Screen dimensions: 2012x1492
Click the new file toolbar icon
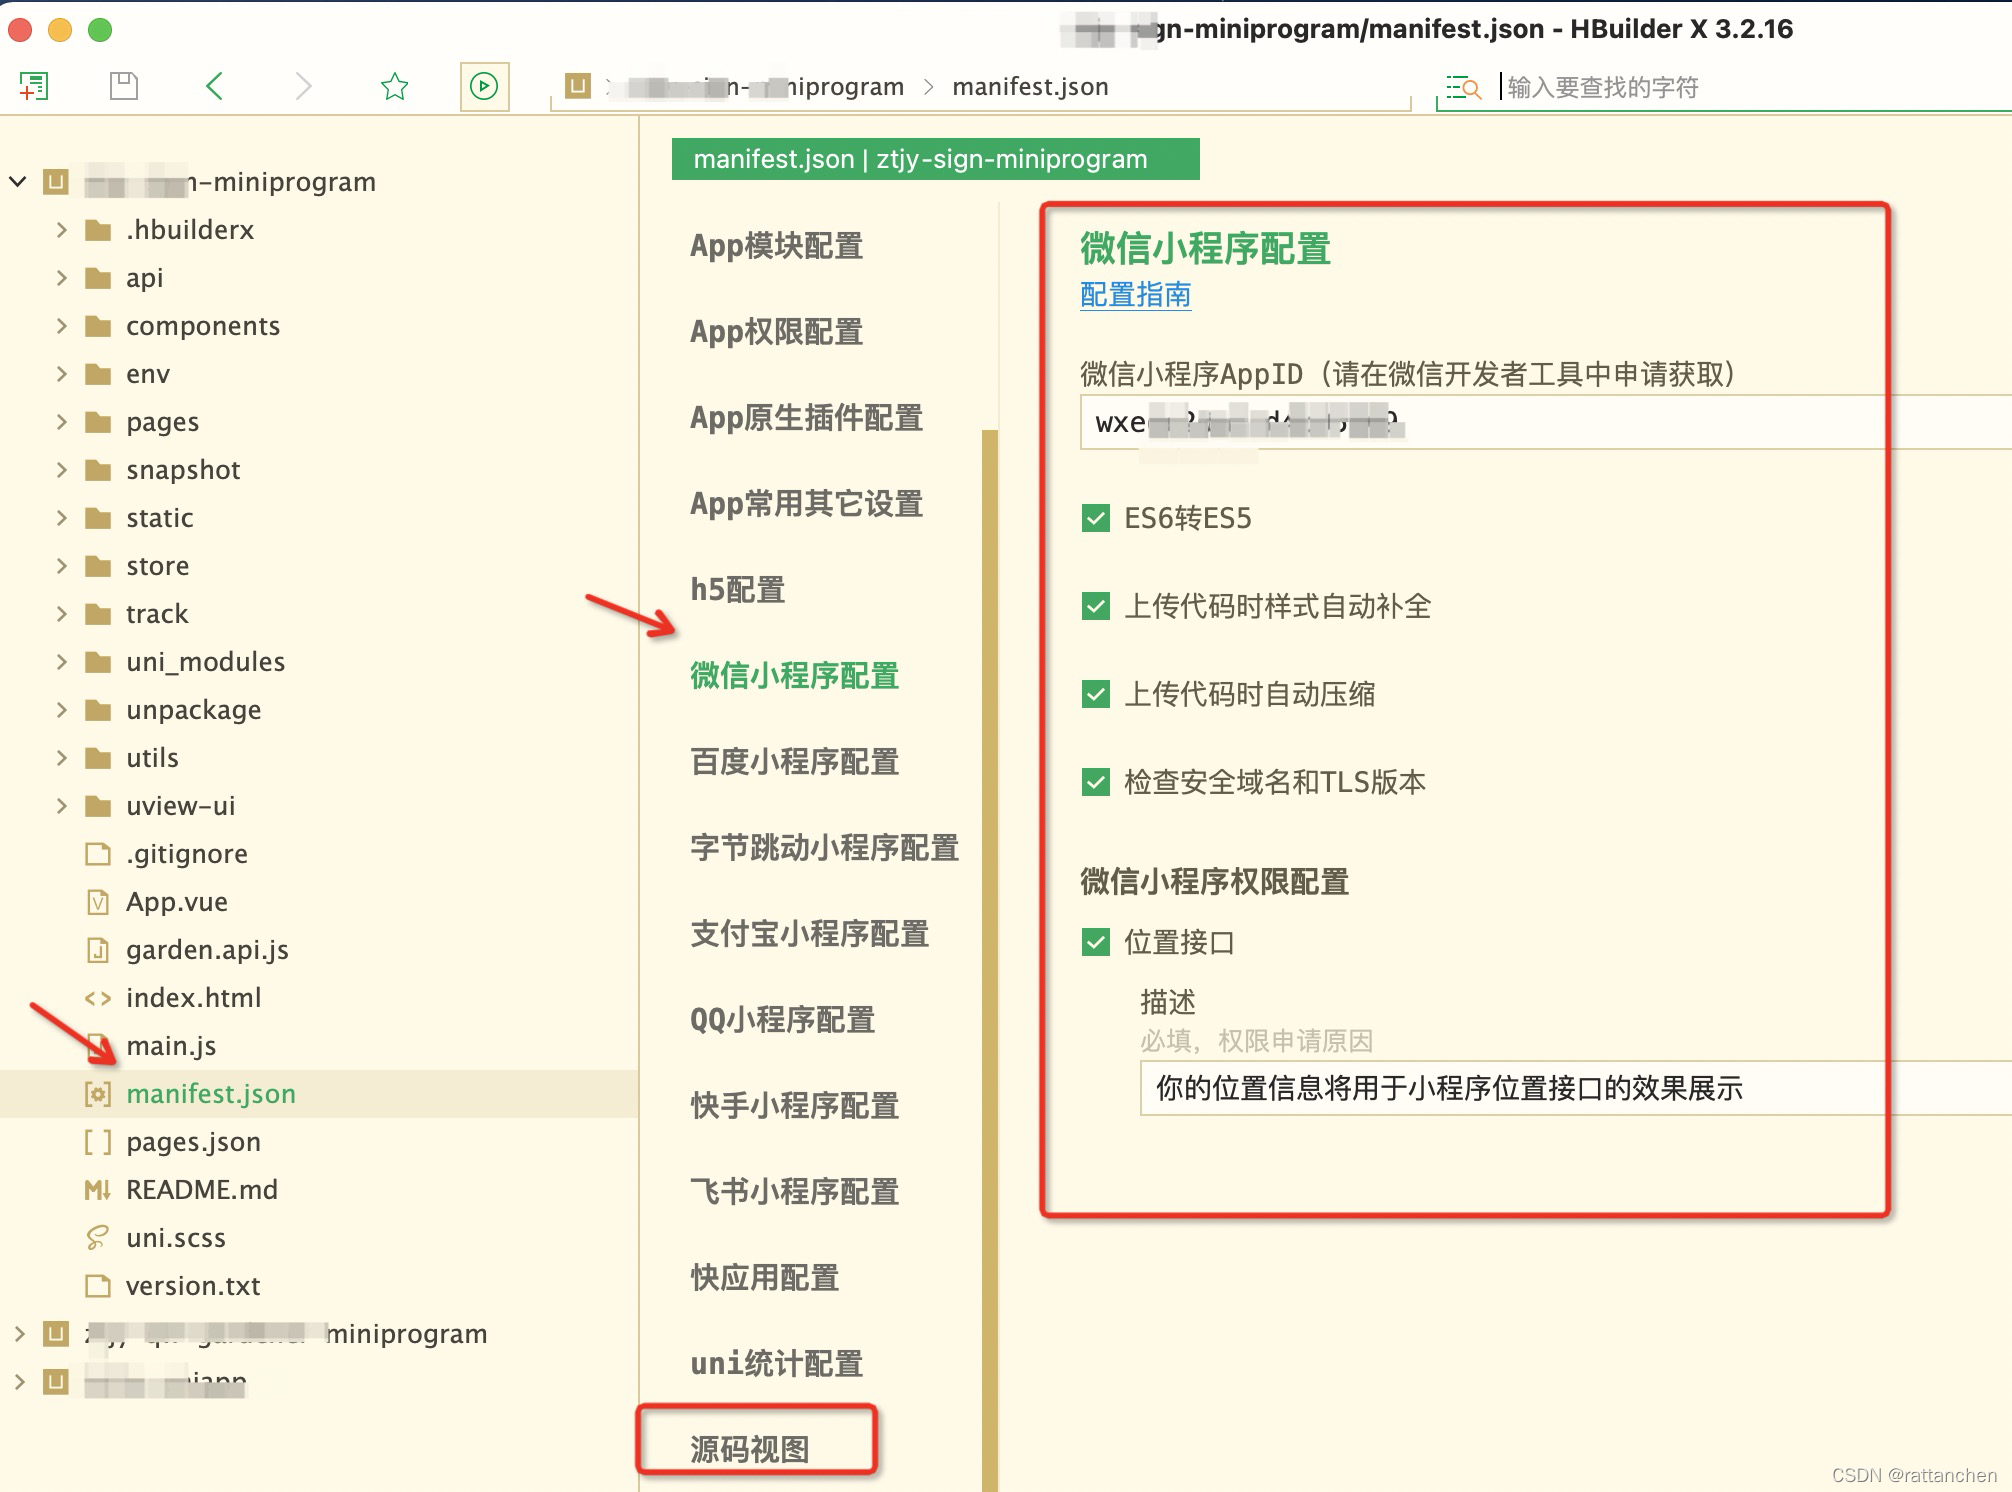click(x=34, y=87)
